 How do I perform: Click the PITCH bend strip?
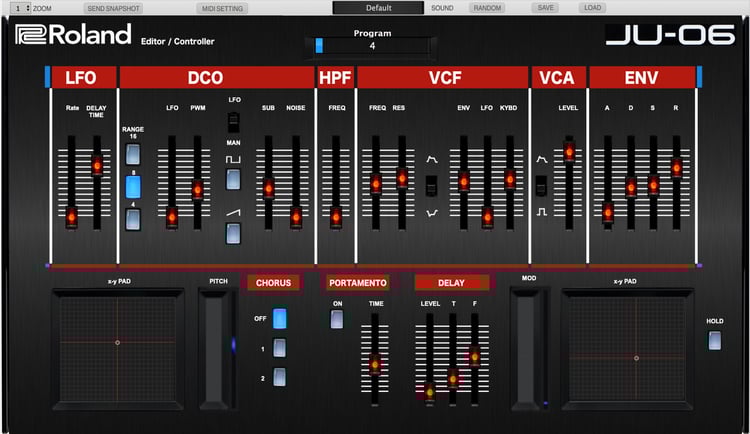[x=218, y=350]
